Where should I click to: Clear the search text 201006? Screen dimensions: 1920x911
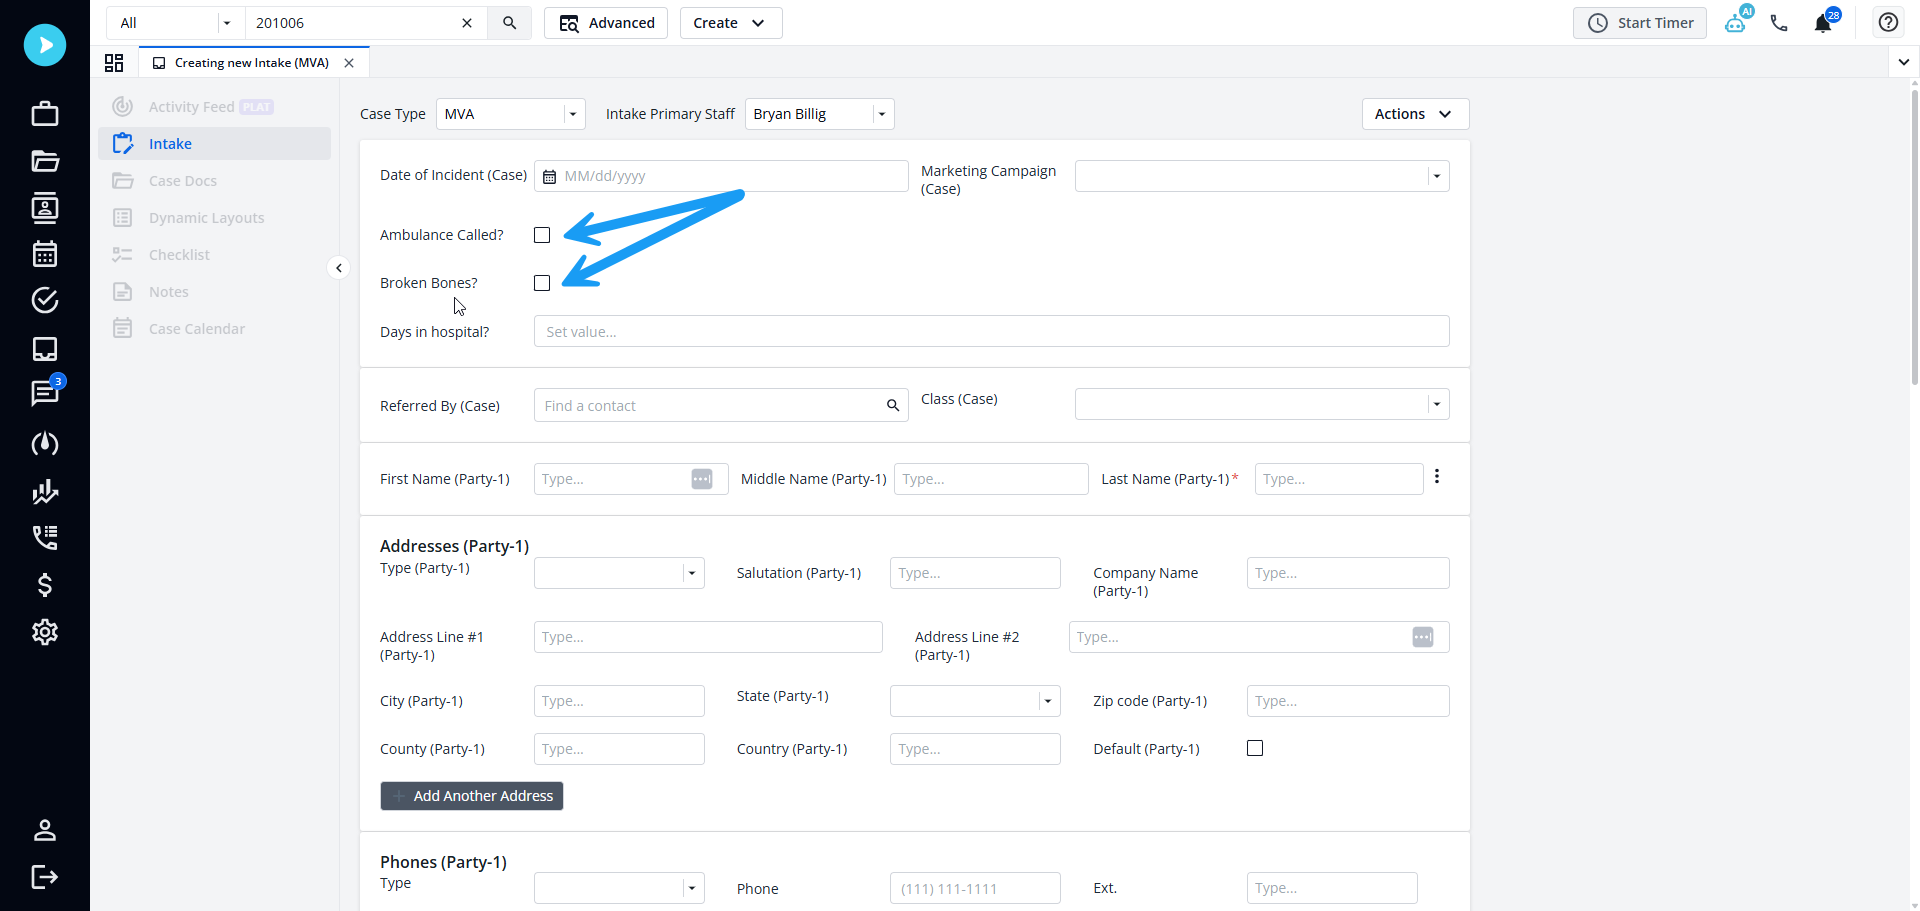click(467, 23)
